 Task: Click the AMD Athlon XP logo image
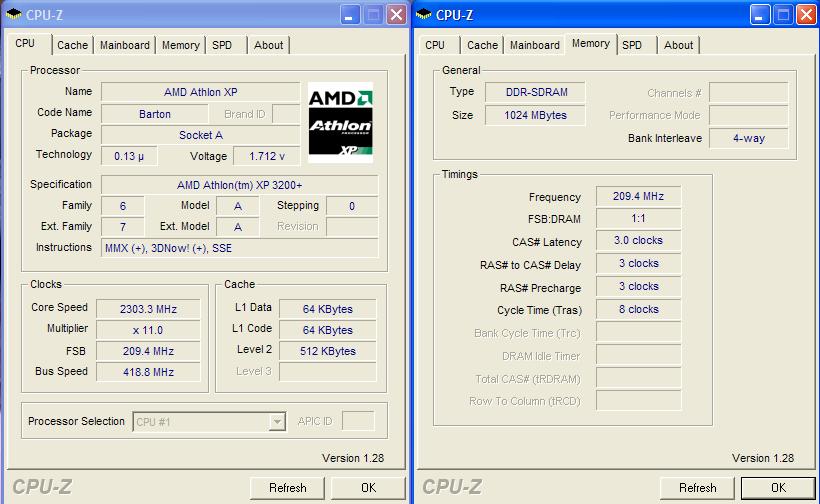tap(340, 122)
